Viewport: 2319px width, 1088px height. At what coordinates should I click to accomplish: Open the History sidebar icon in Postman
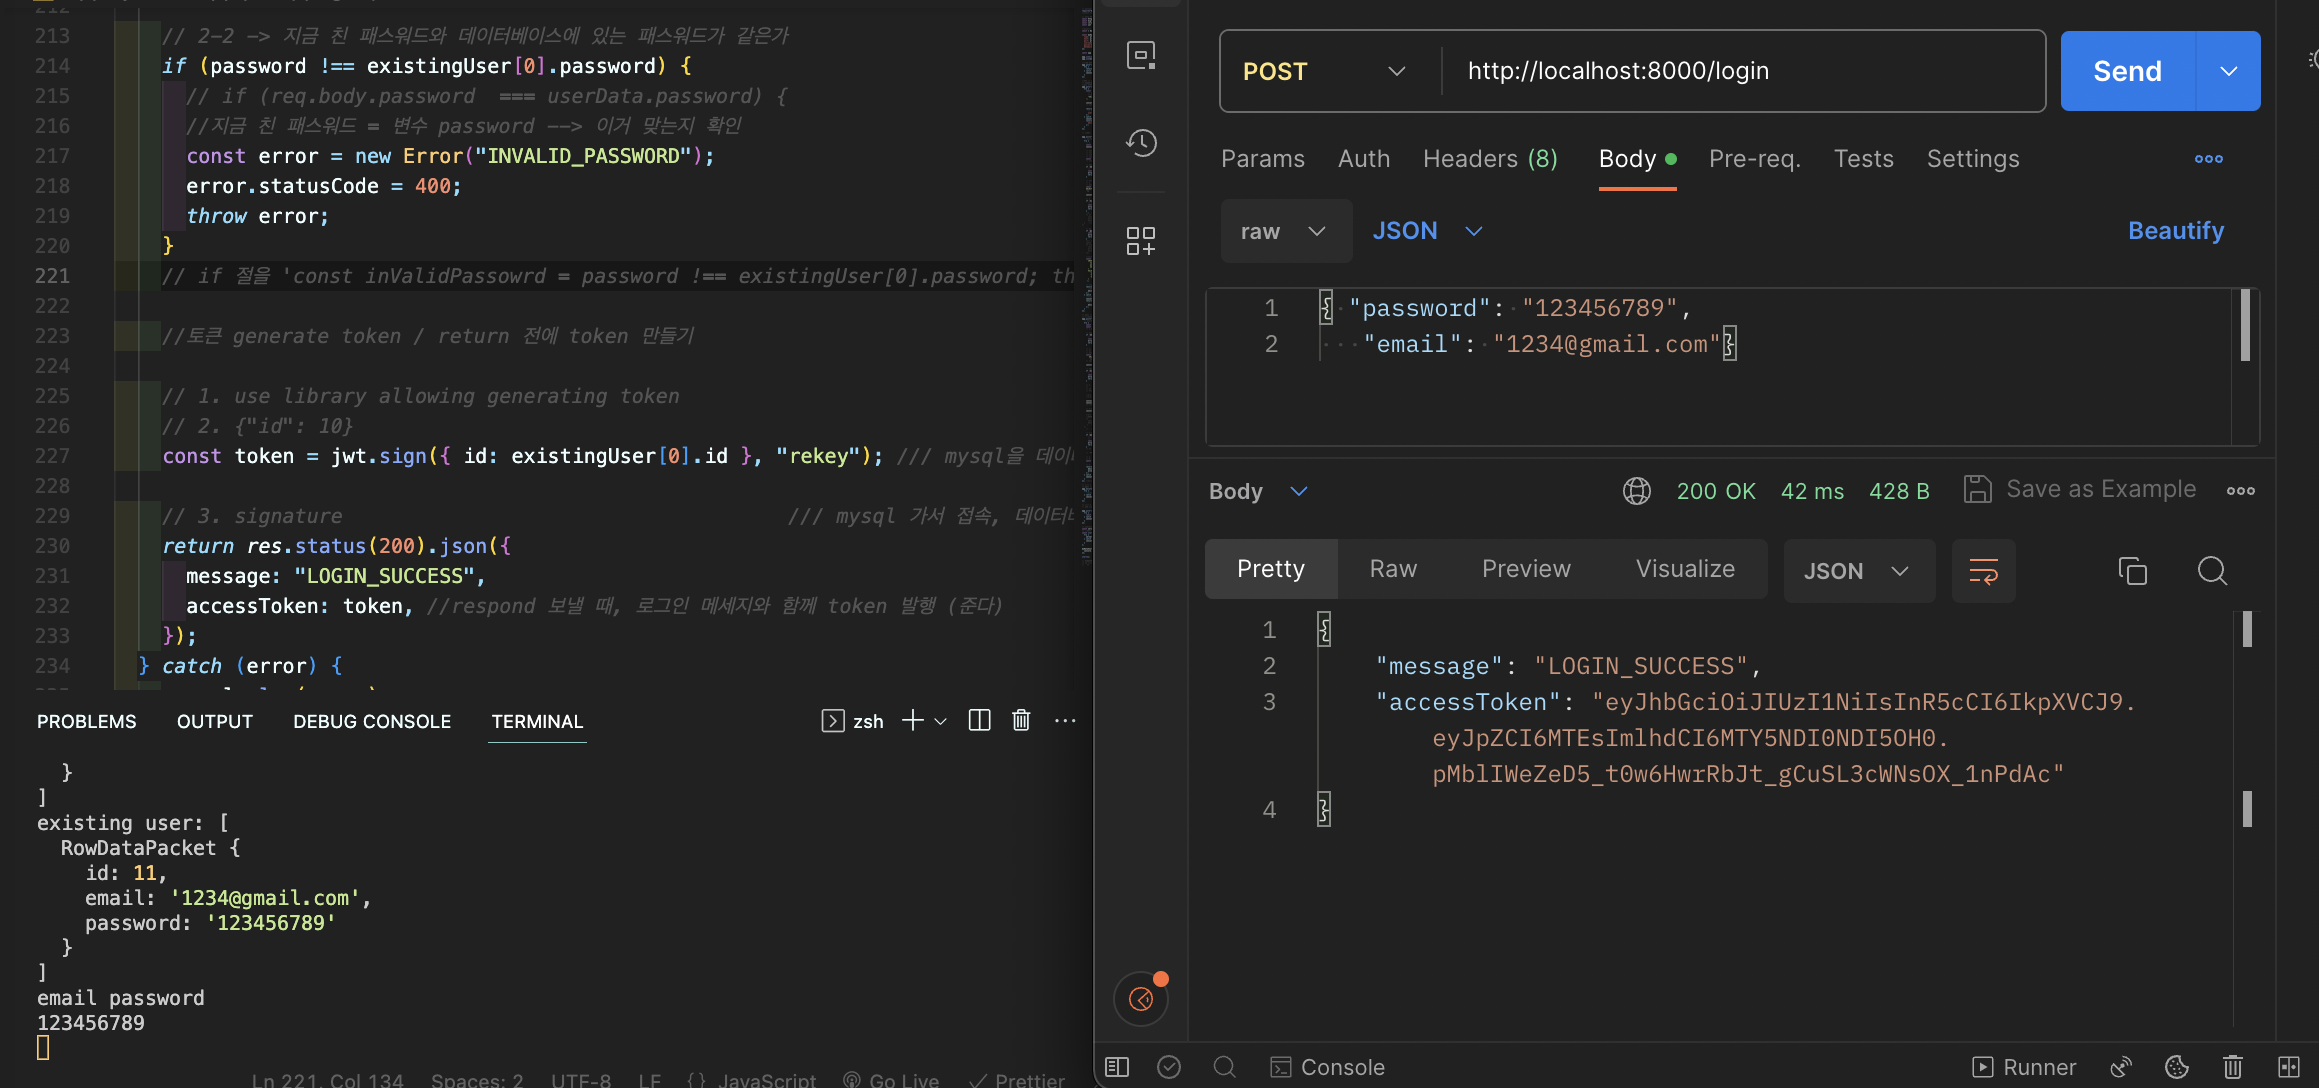point(1141,143)
